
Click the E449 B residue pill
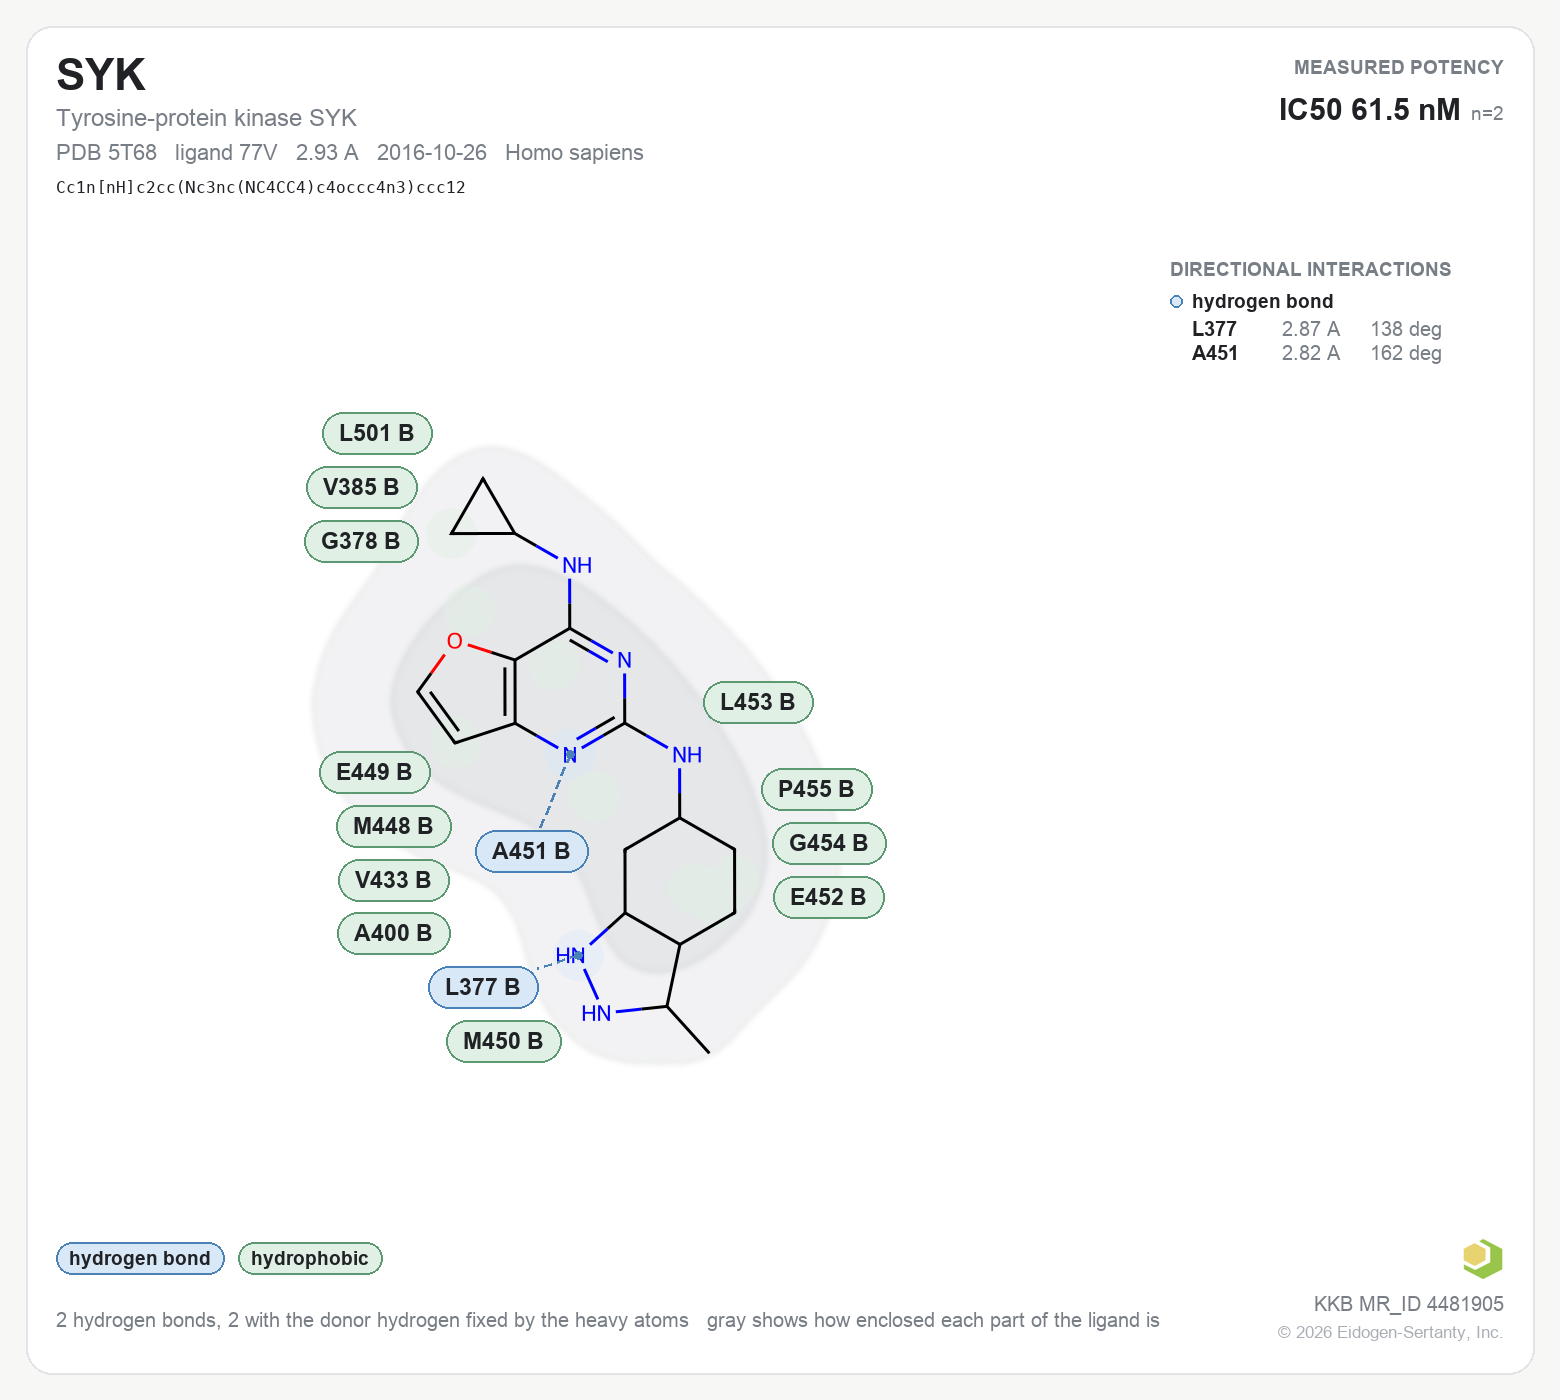click(375, 772)
